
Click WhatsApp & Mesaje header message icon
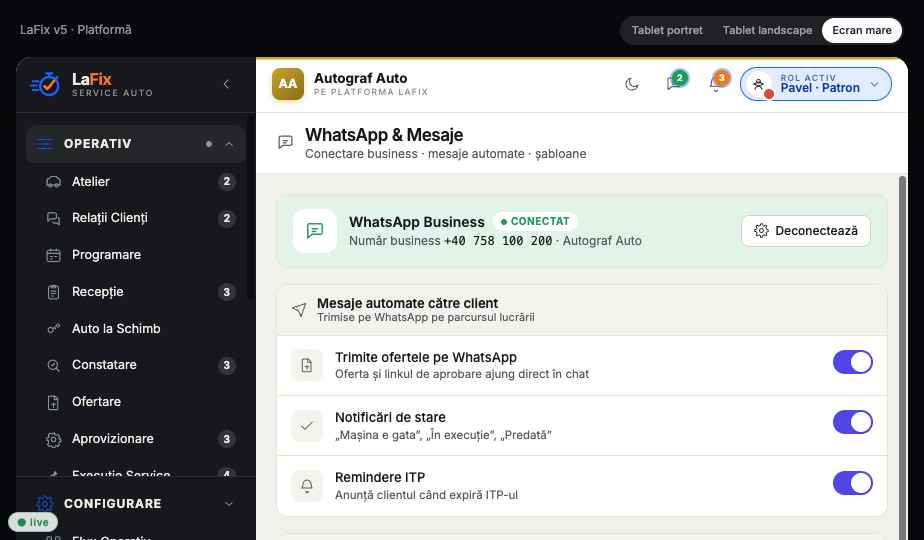[x=285, y=142]
